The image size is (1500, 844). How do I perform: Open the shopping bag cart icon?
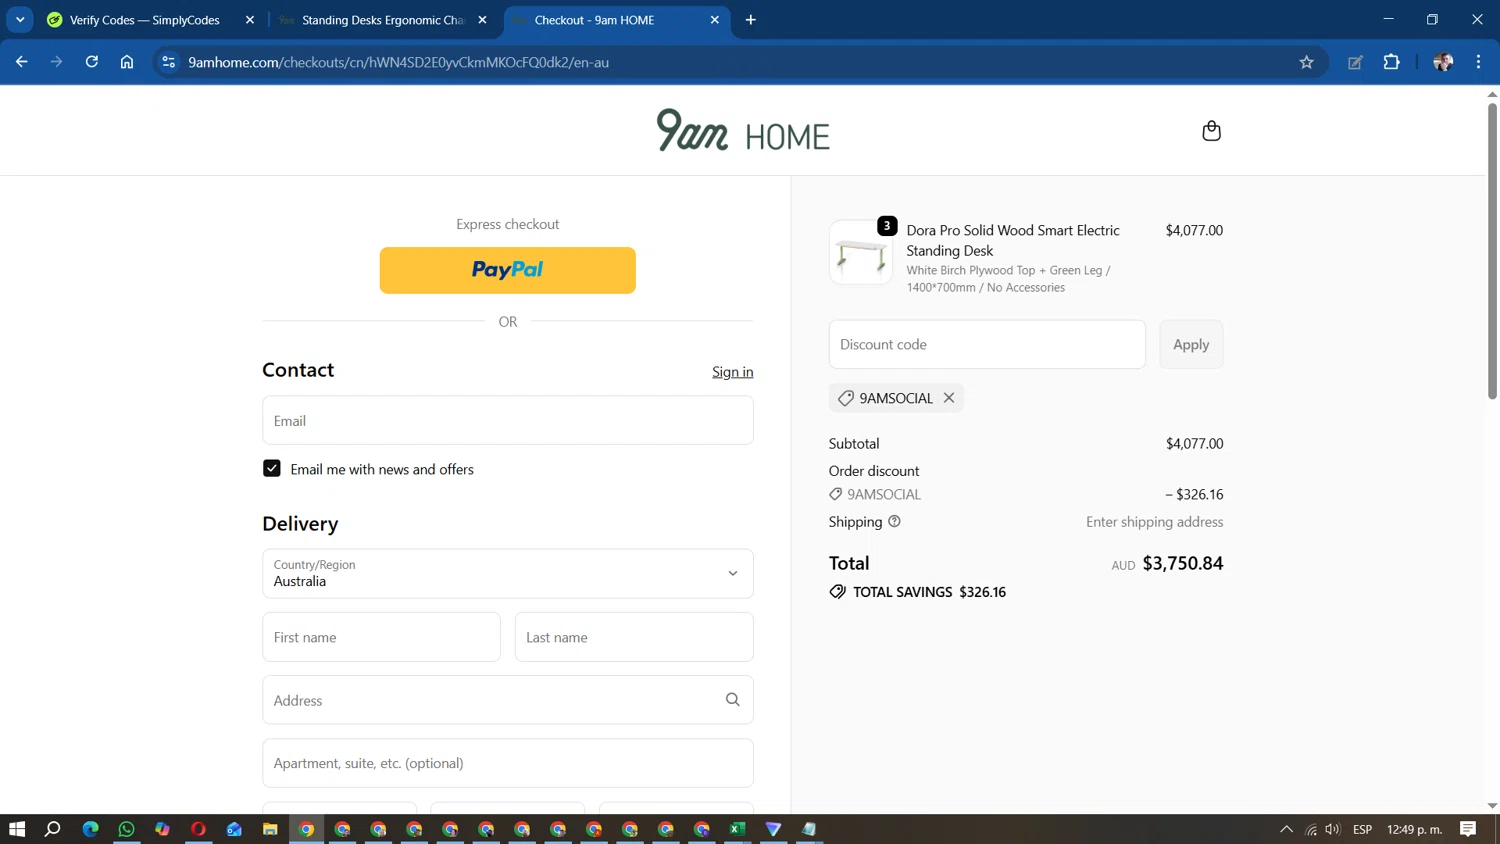(x=1211, y=131)
